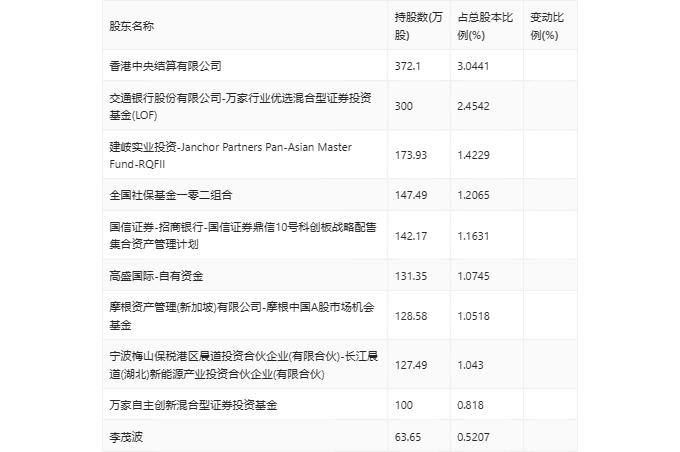Click the 1.4229 percentage value
Viewport: 680px width, 452px height.
[473, 155]
